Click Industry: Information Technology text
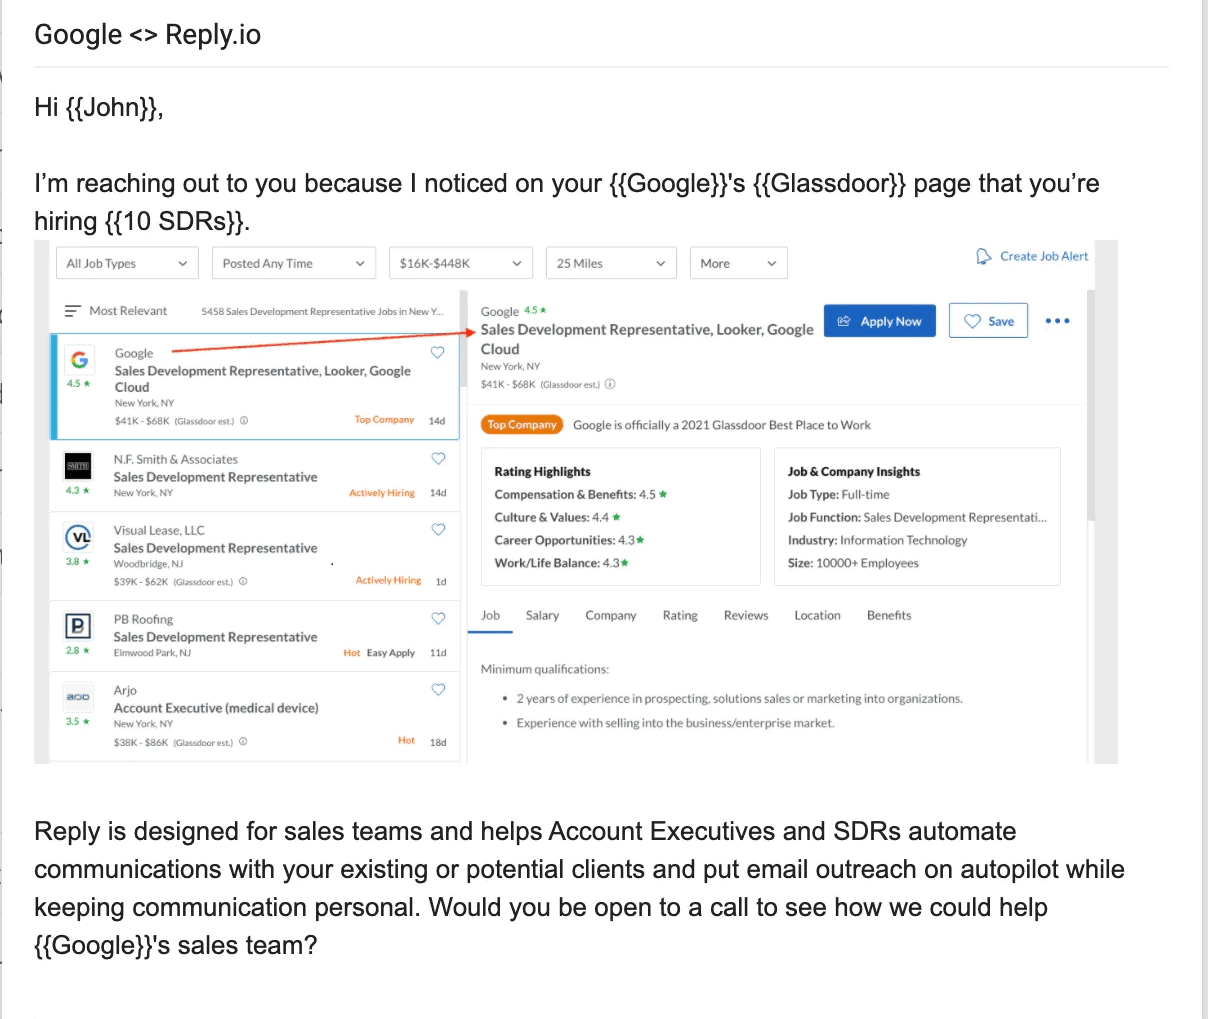 click(x=877, y=540)
